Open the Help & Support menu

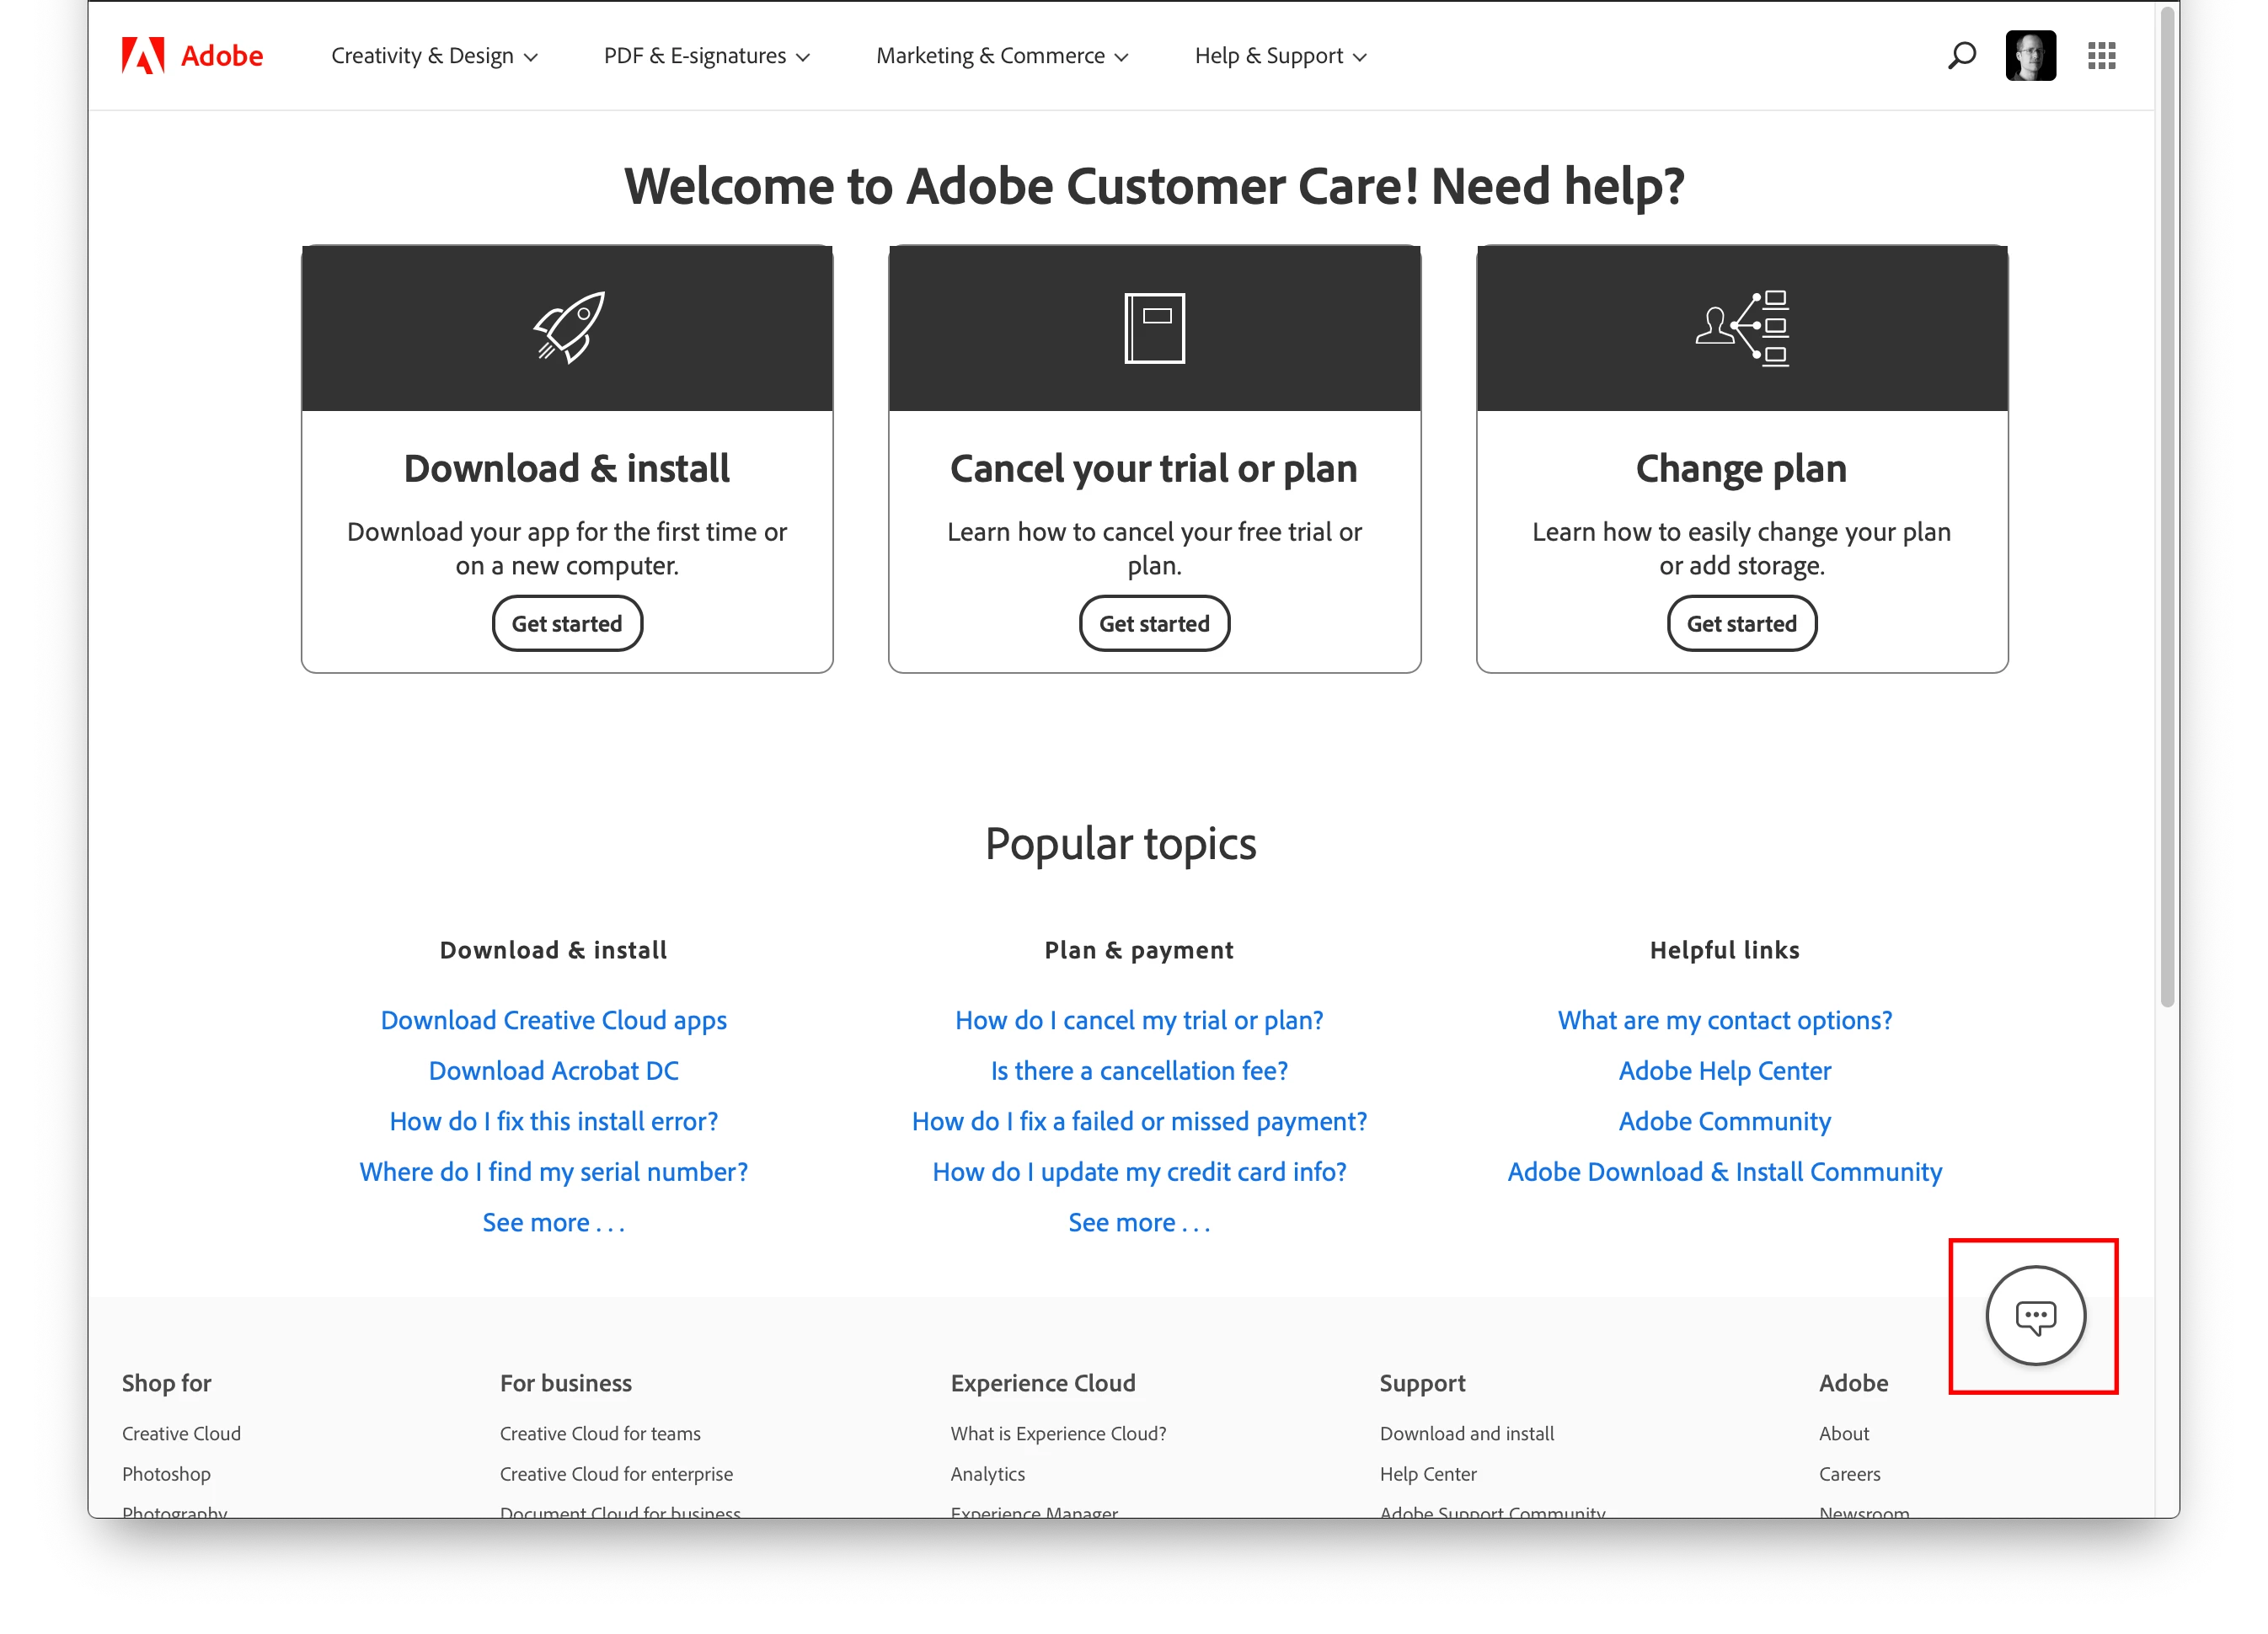coord(1279,56)
